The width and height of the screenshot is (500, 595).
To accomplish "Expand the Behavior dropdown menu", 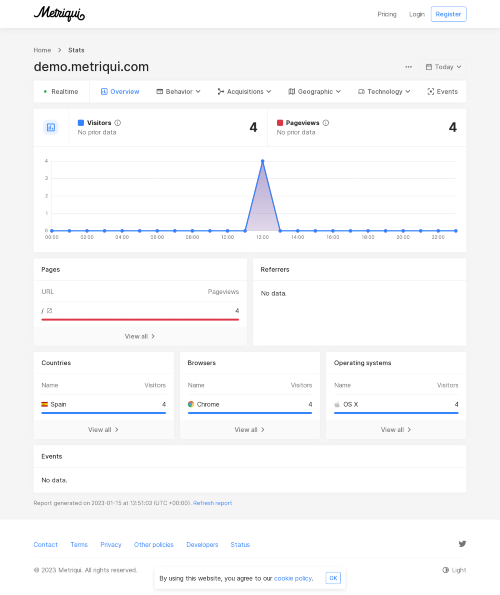I will click(178, 91).
